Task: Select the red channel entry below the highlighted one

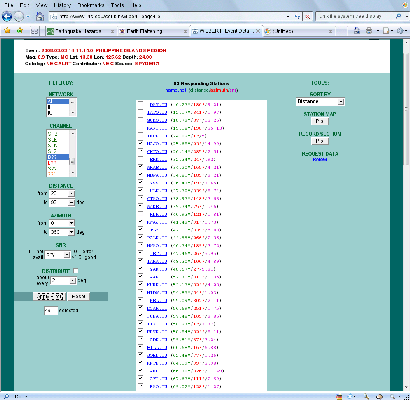Action: 58,163
